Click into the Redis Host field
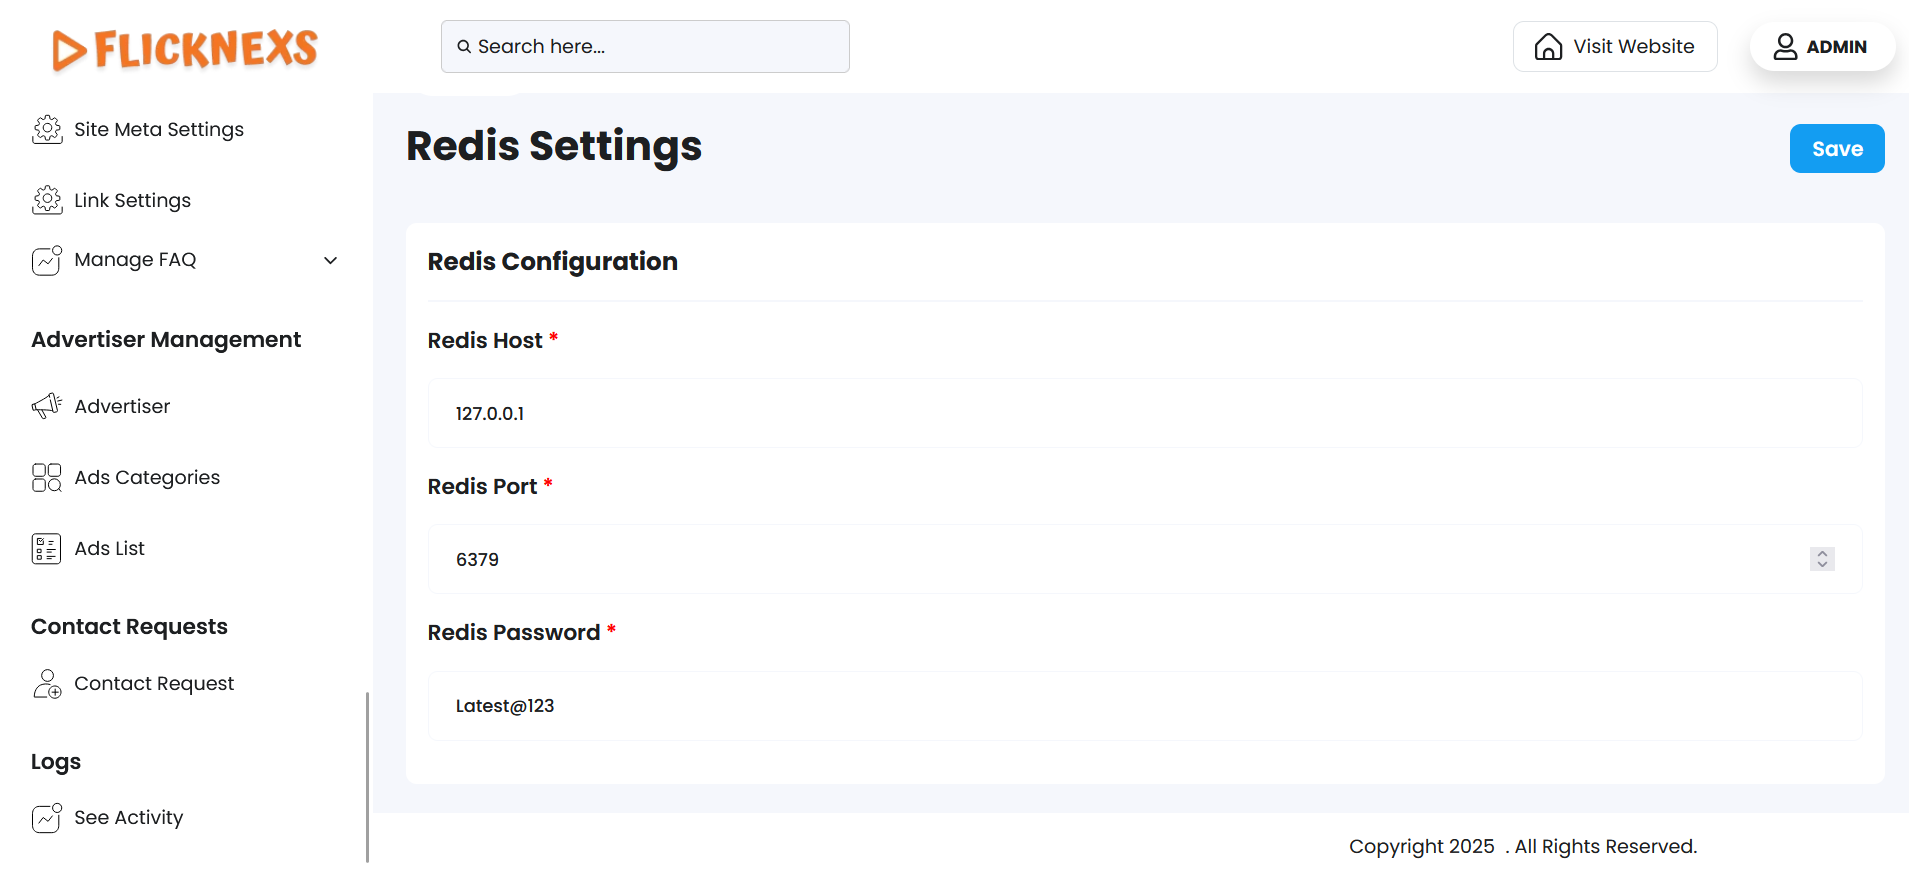This screenshot has width=1909, height=879. click(x=1144, y=413)
